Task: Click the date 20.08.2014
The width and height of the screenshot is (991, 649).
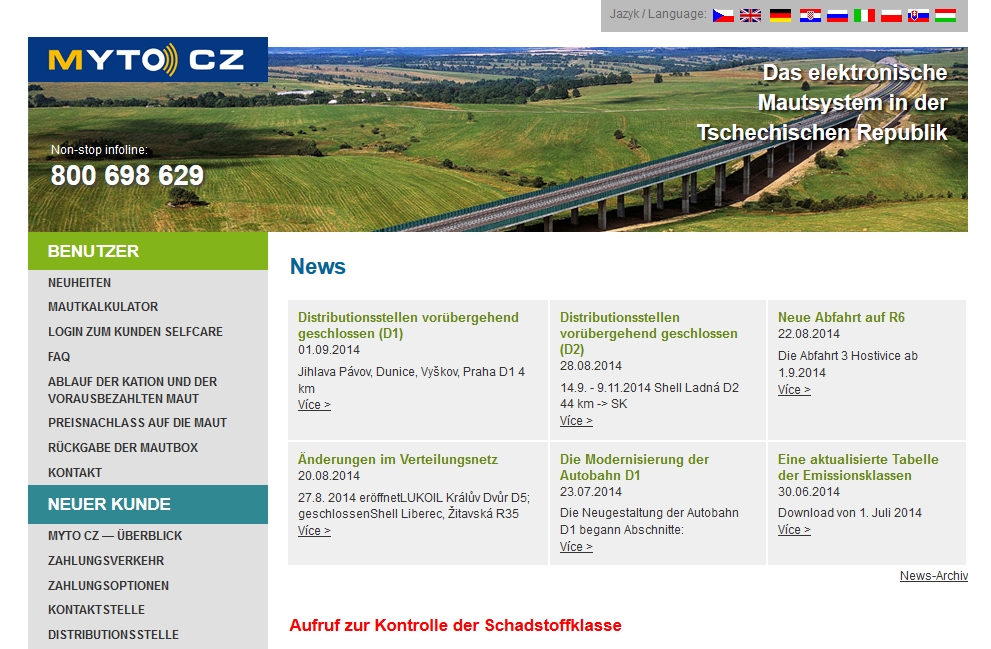Action: point(329,475)
